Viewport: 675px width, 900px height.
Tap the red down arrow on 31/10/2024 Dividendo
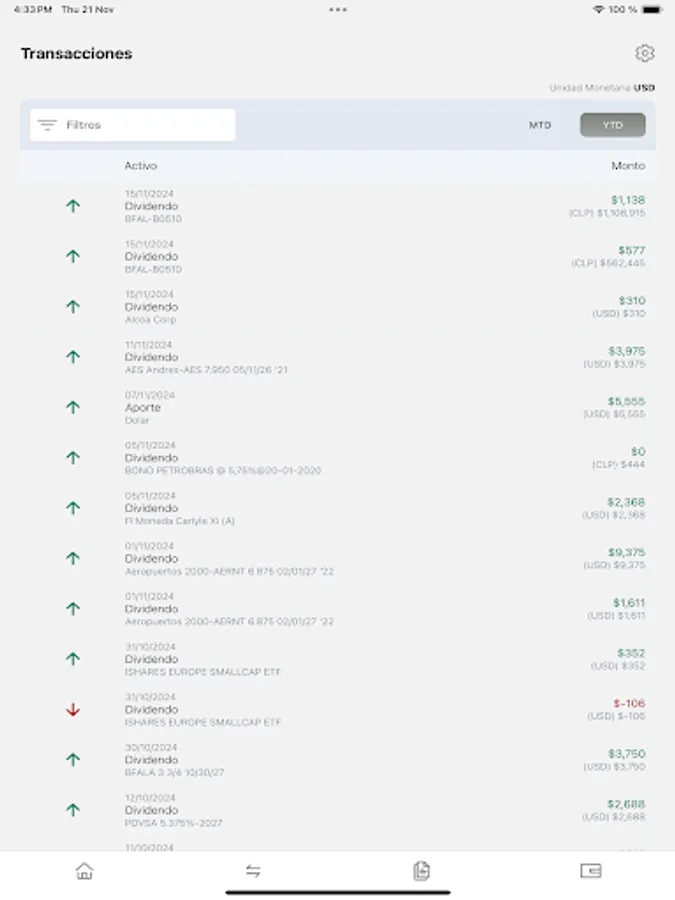(73, 709)
